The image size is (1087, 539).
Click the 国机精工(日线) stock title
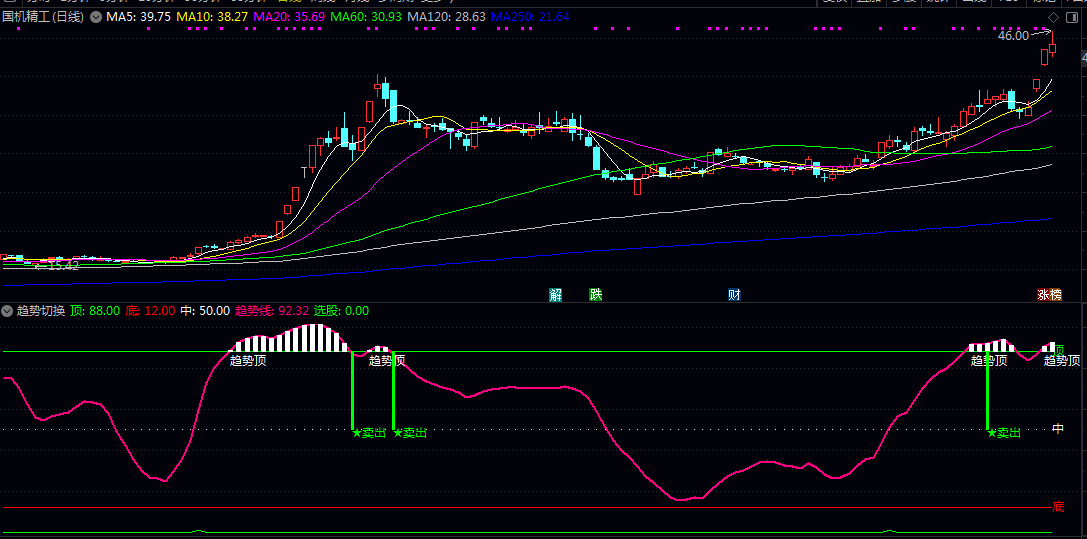coord(43,18)
